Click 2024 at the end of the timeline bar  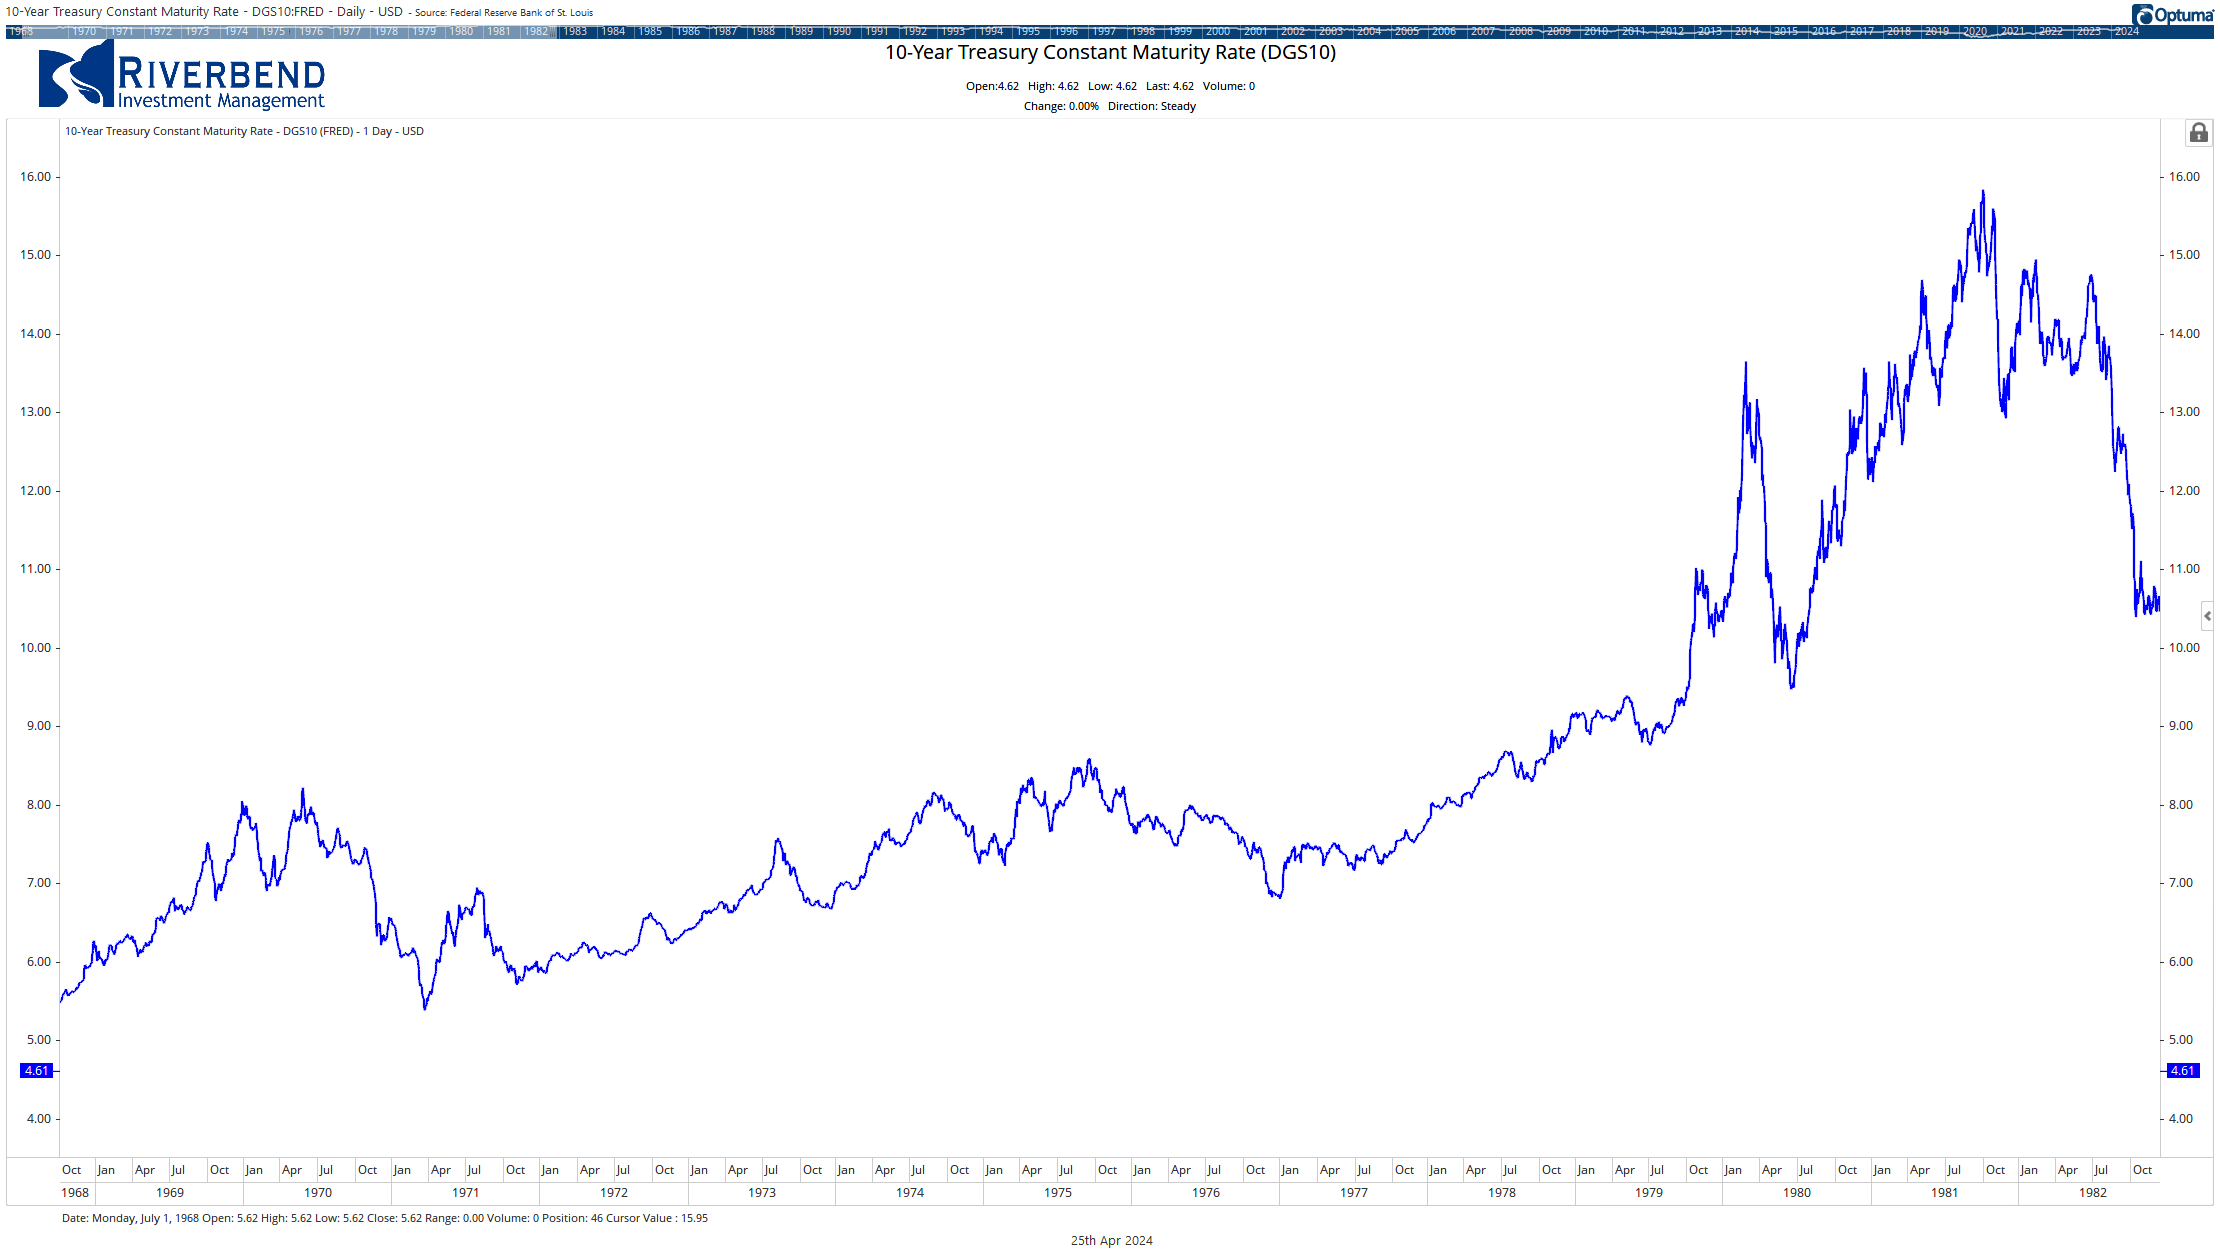(x=2126, y=32)
